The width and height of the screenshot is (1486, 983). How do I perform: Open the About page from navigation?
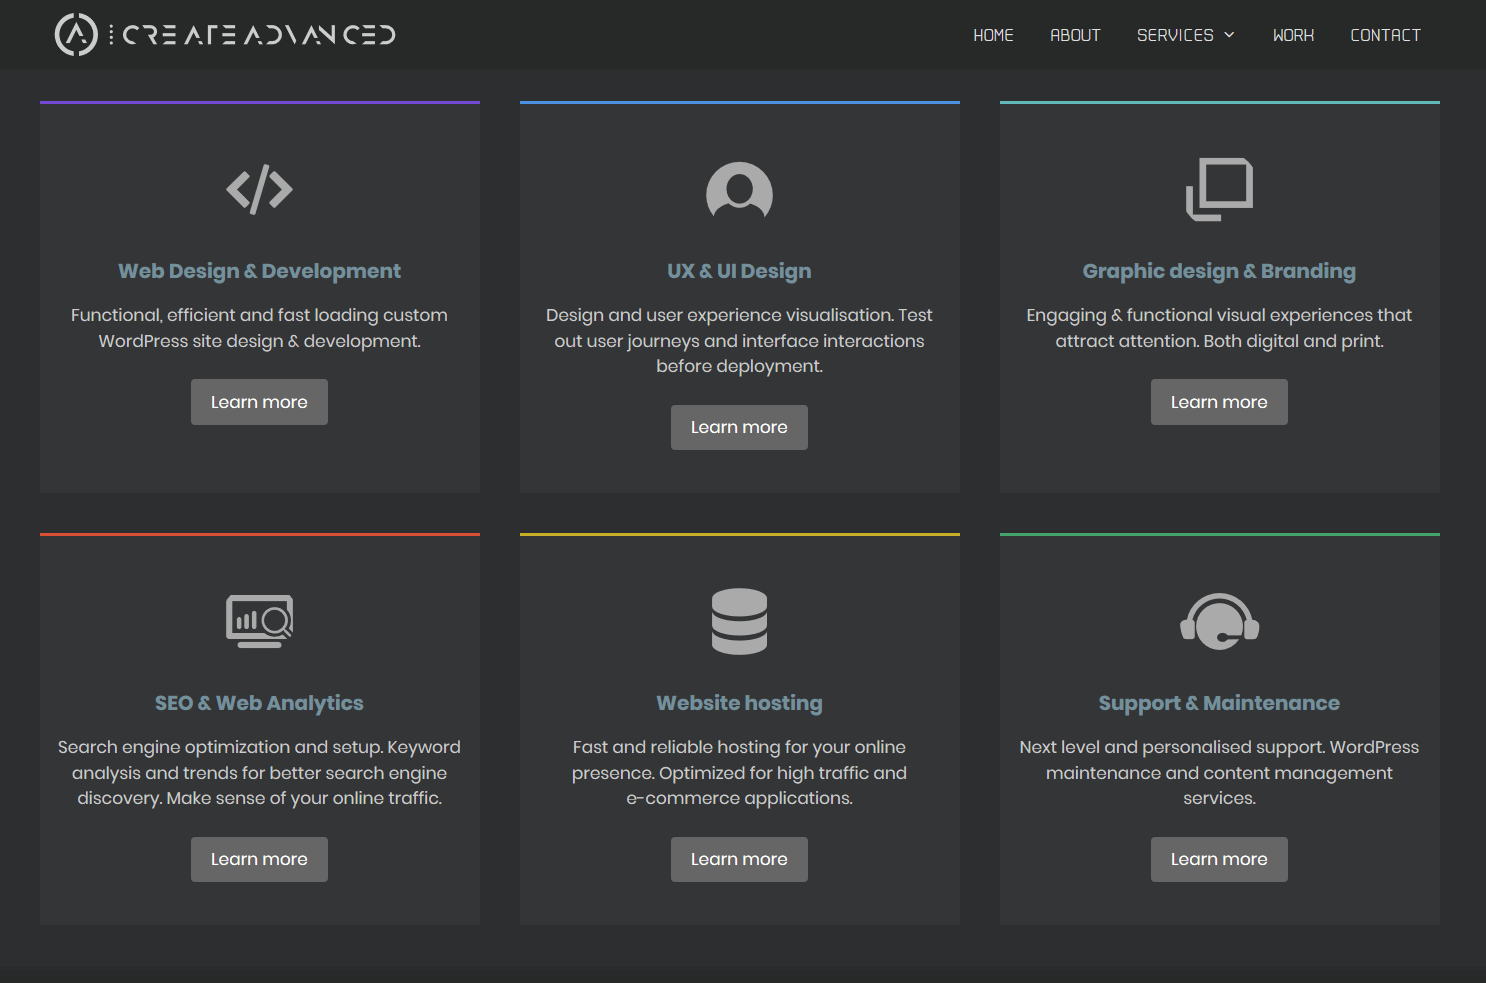click(x=1075, y=35)
